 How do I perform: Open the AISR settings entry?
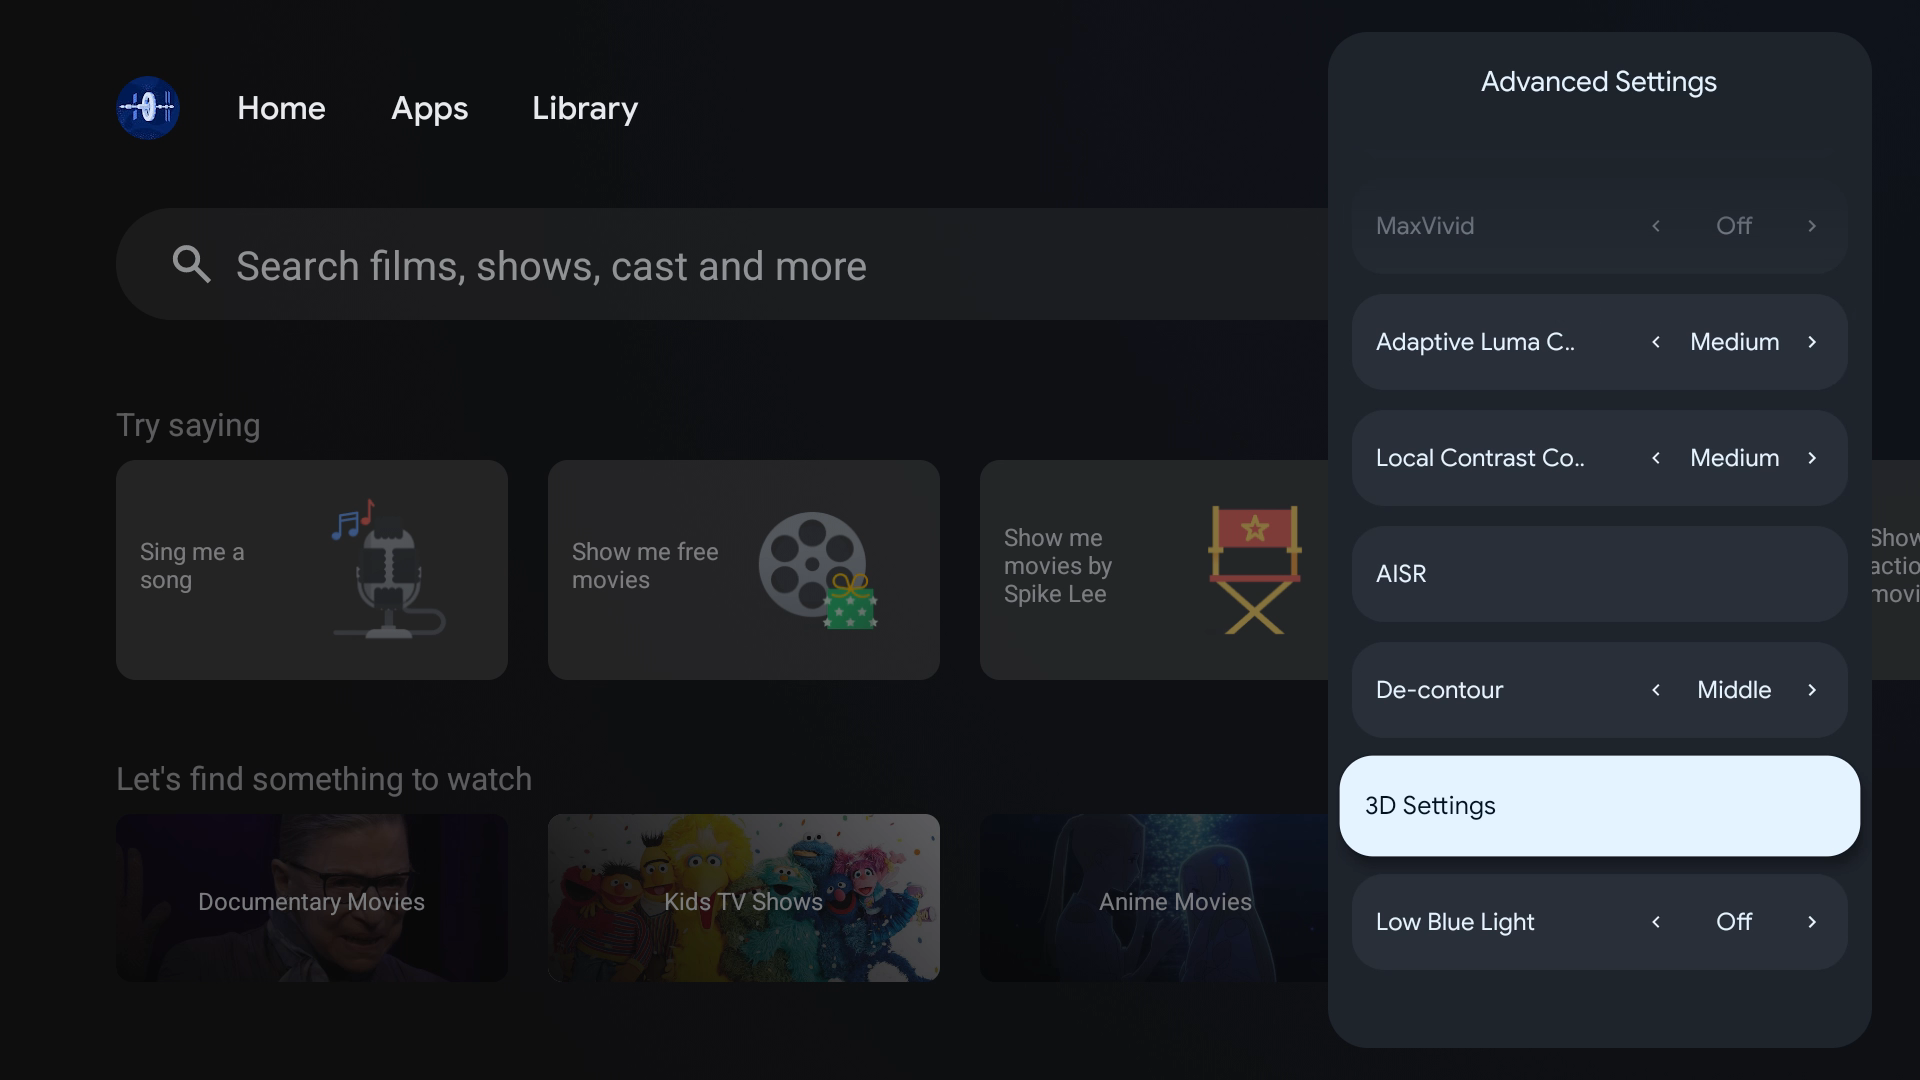[1598, 574]
